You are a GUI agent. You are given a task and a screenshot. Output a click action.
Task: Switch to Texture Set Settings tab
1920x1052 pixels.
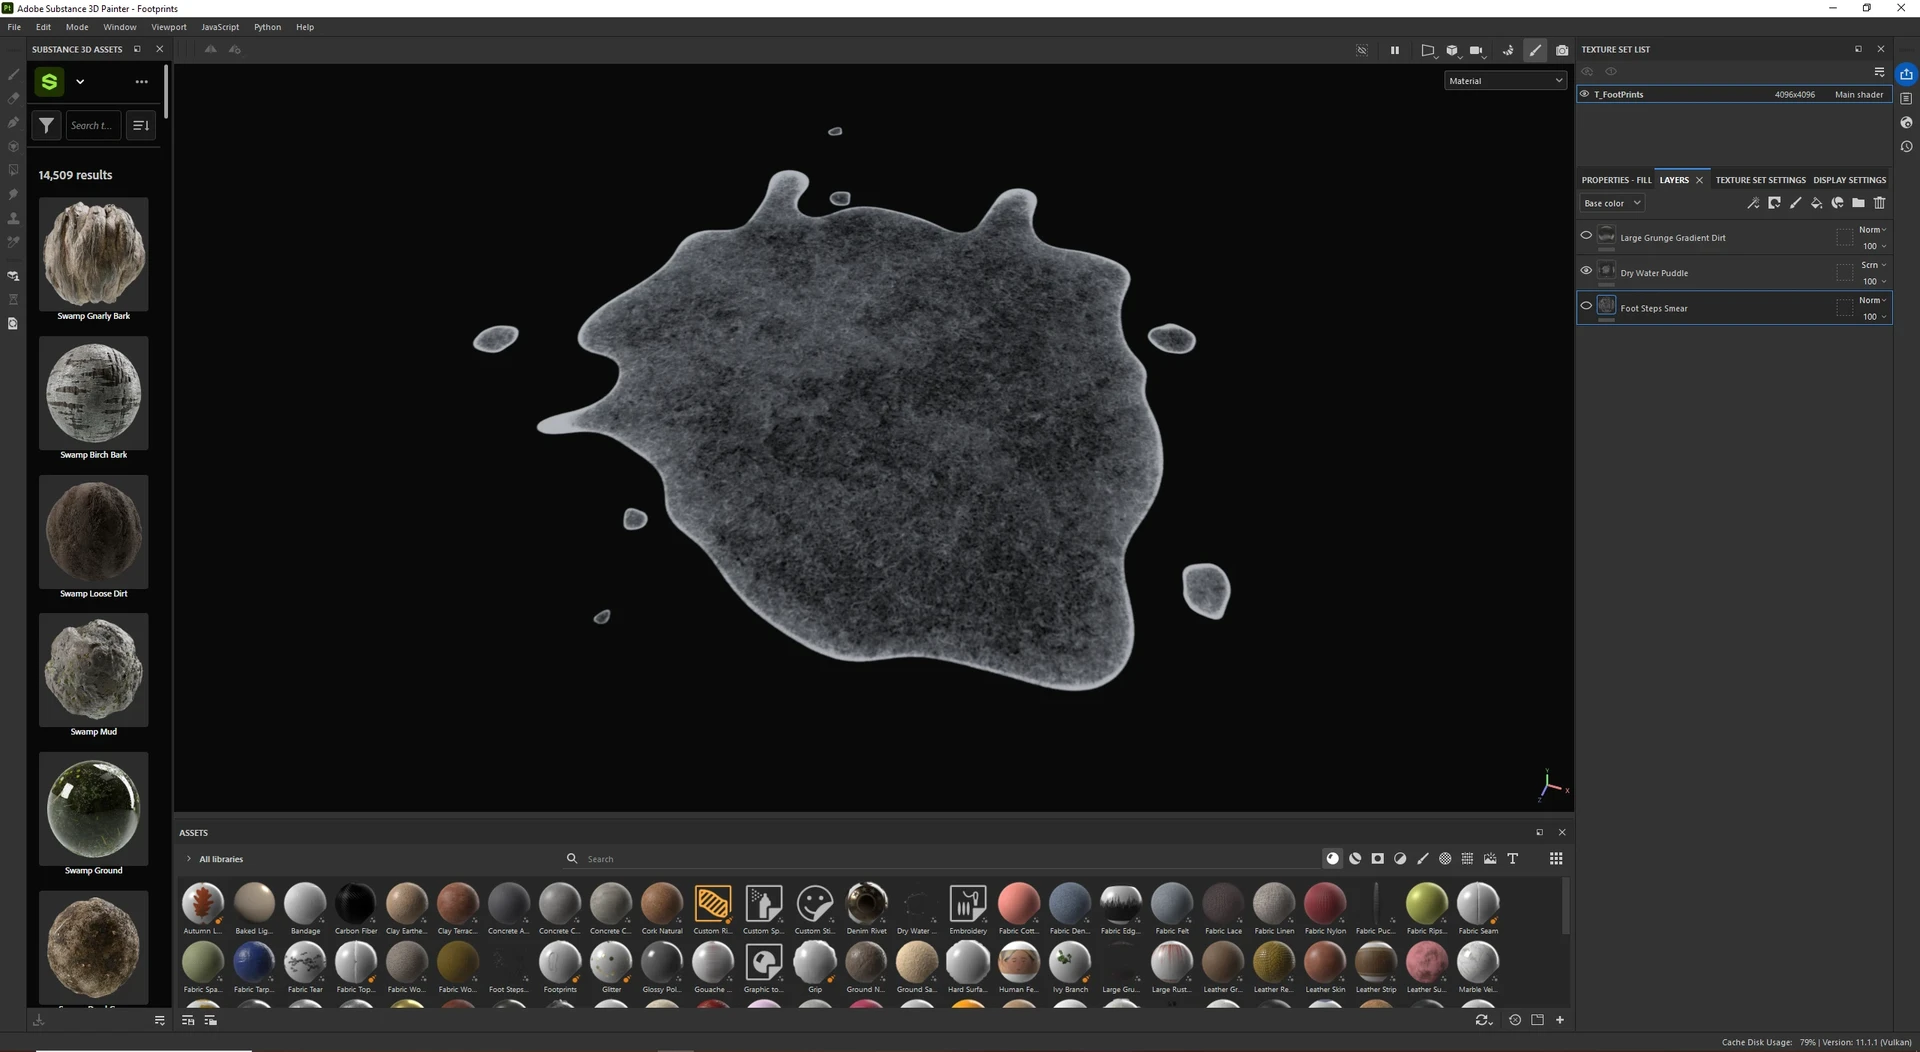tap(1761, 180)
